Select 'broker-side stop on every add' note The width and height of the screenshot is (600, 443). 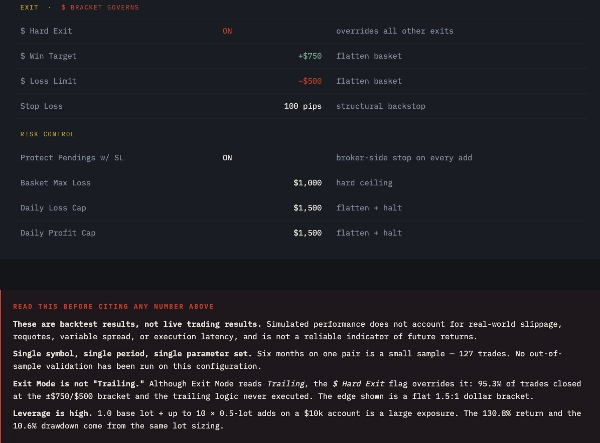[404, 158]
